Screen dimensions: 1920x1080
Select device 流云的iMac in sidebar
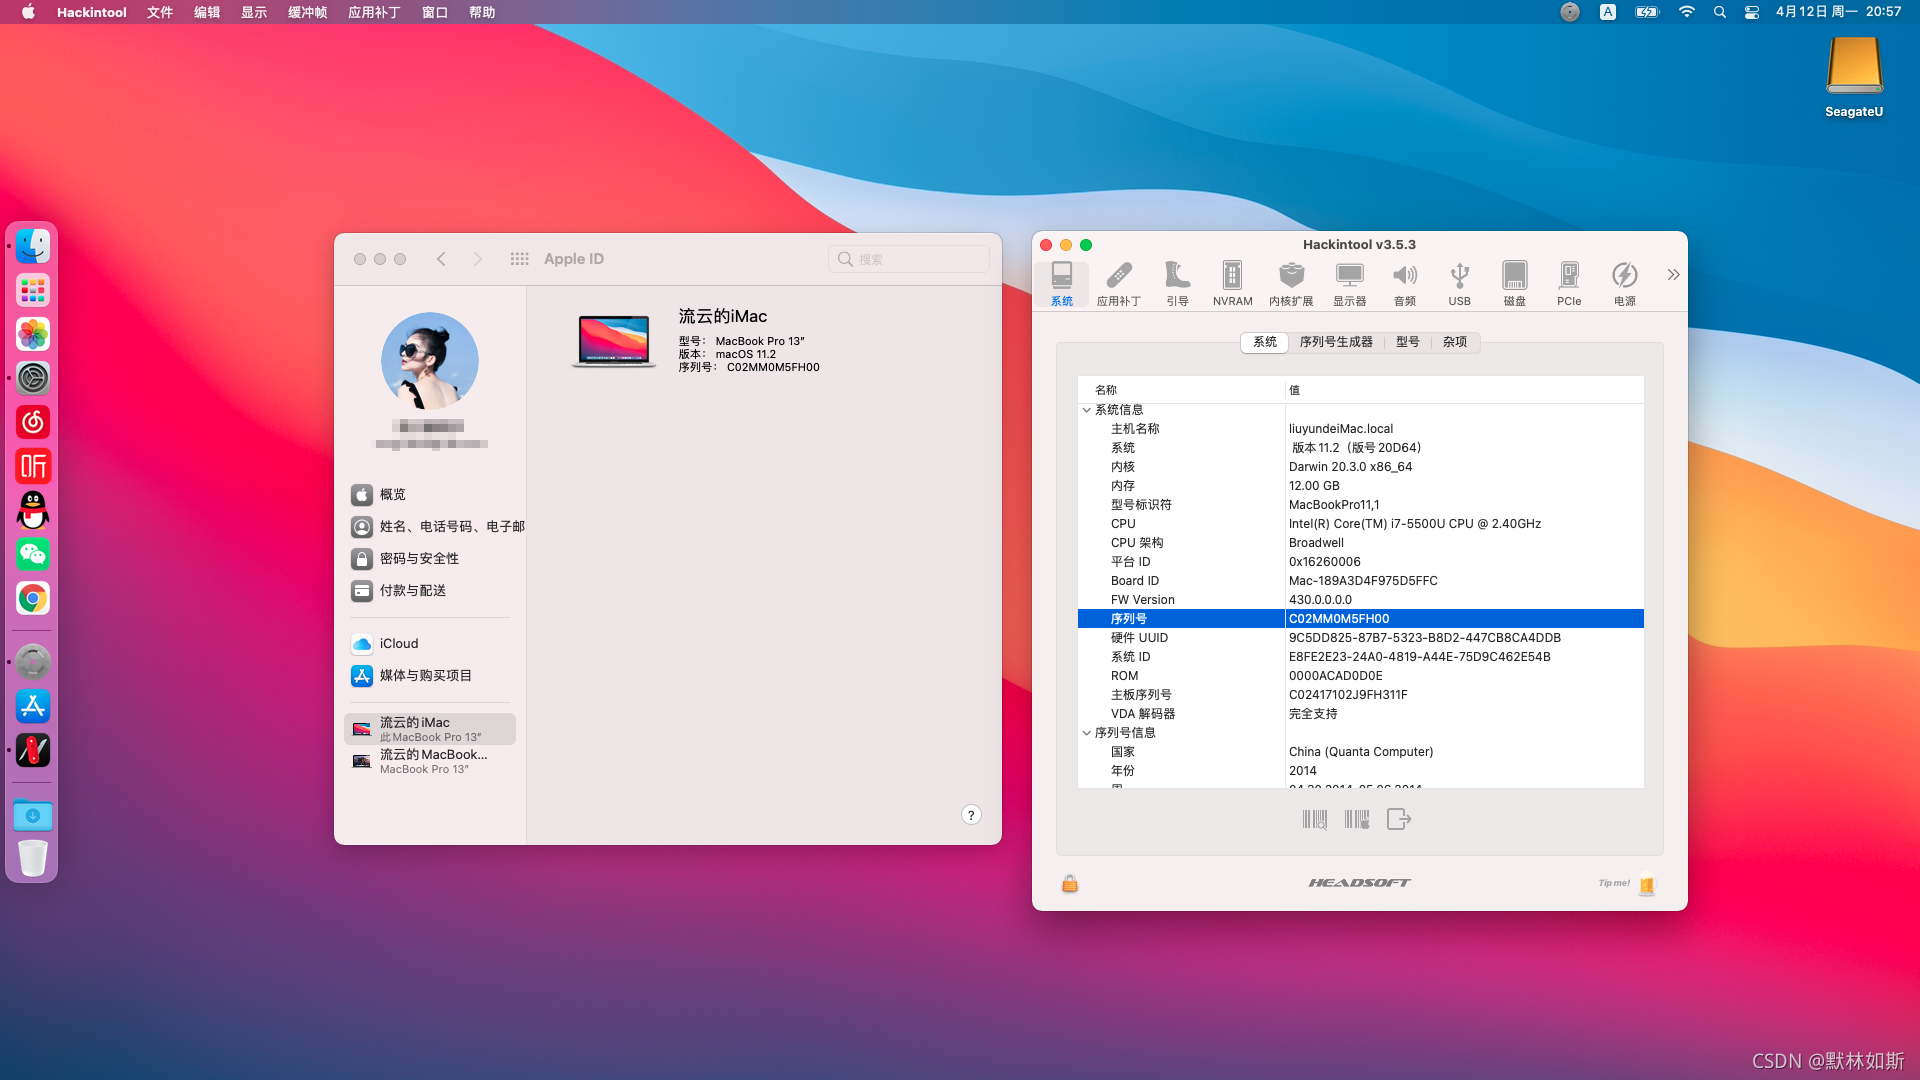(430, 729)
